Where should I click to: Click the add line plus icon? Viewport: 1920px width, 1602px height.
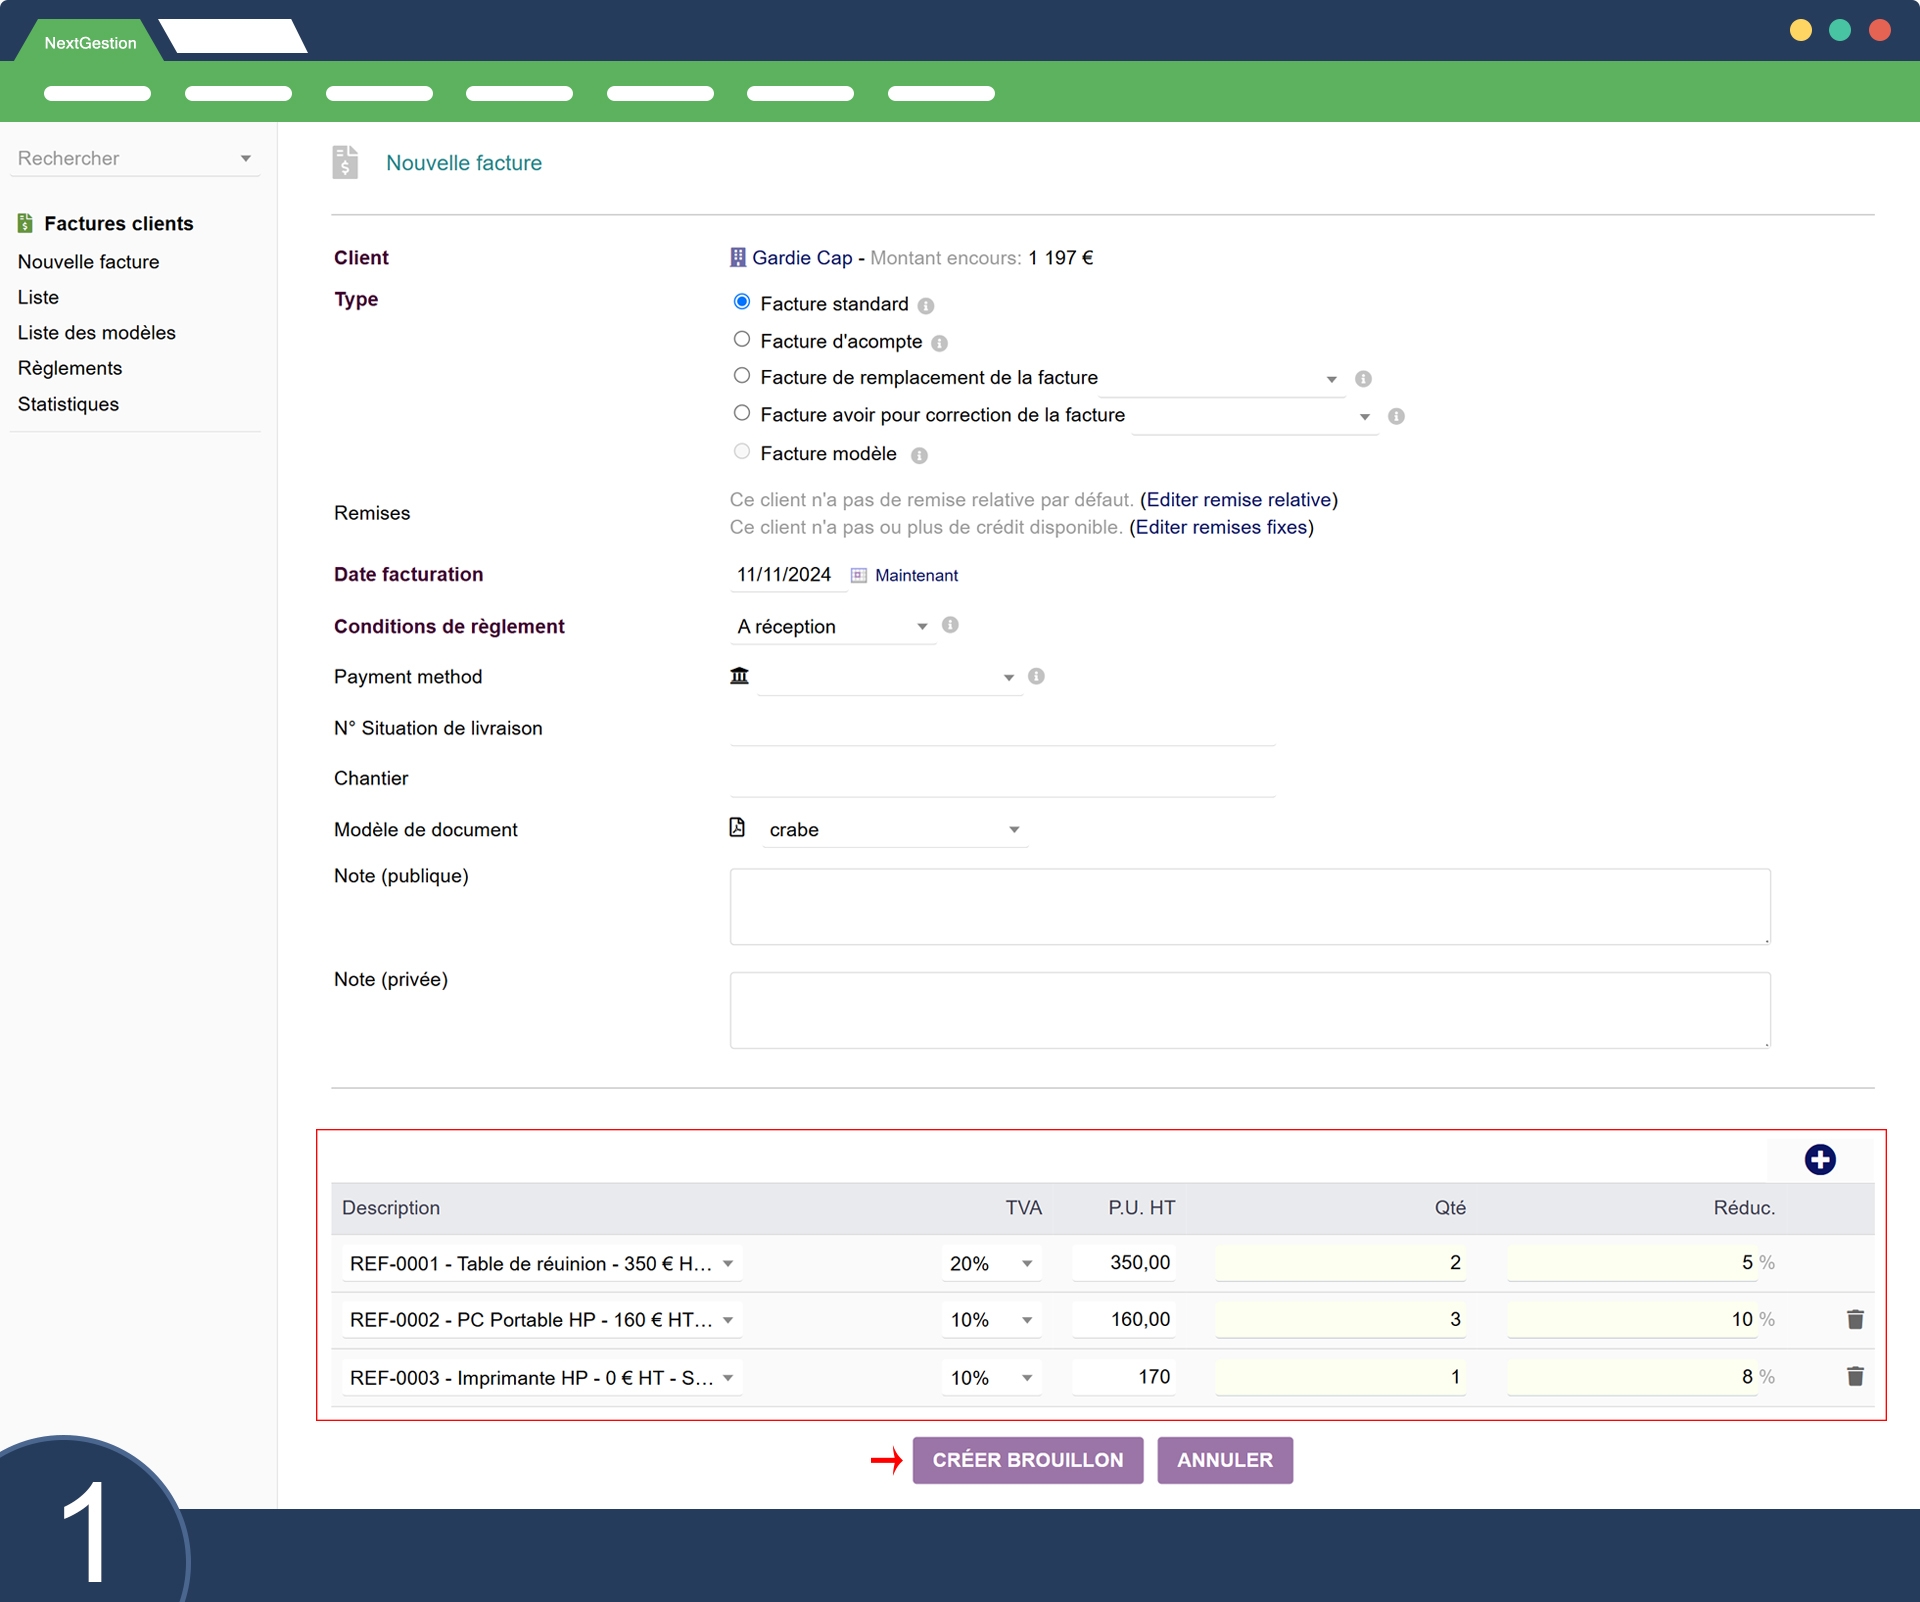click(1819, 1160)
